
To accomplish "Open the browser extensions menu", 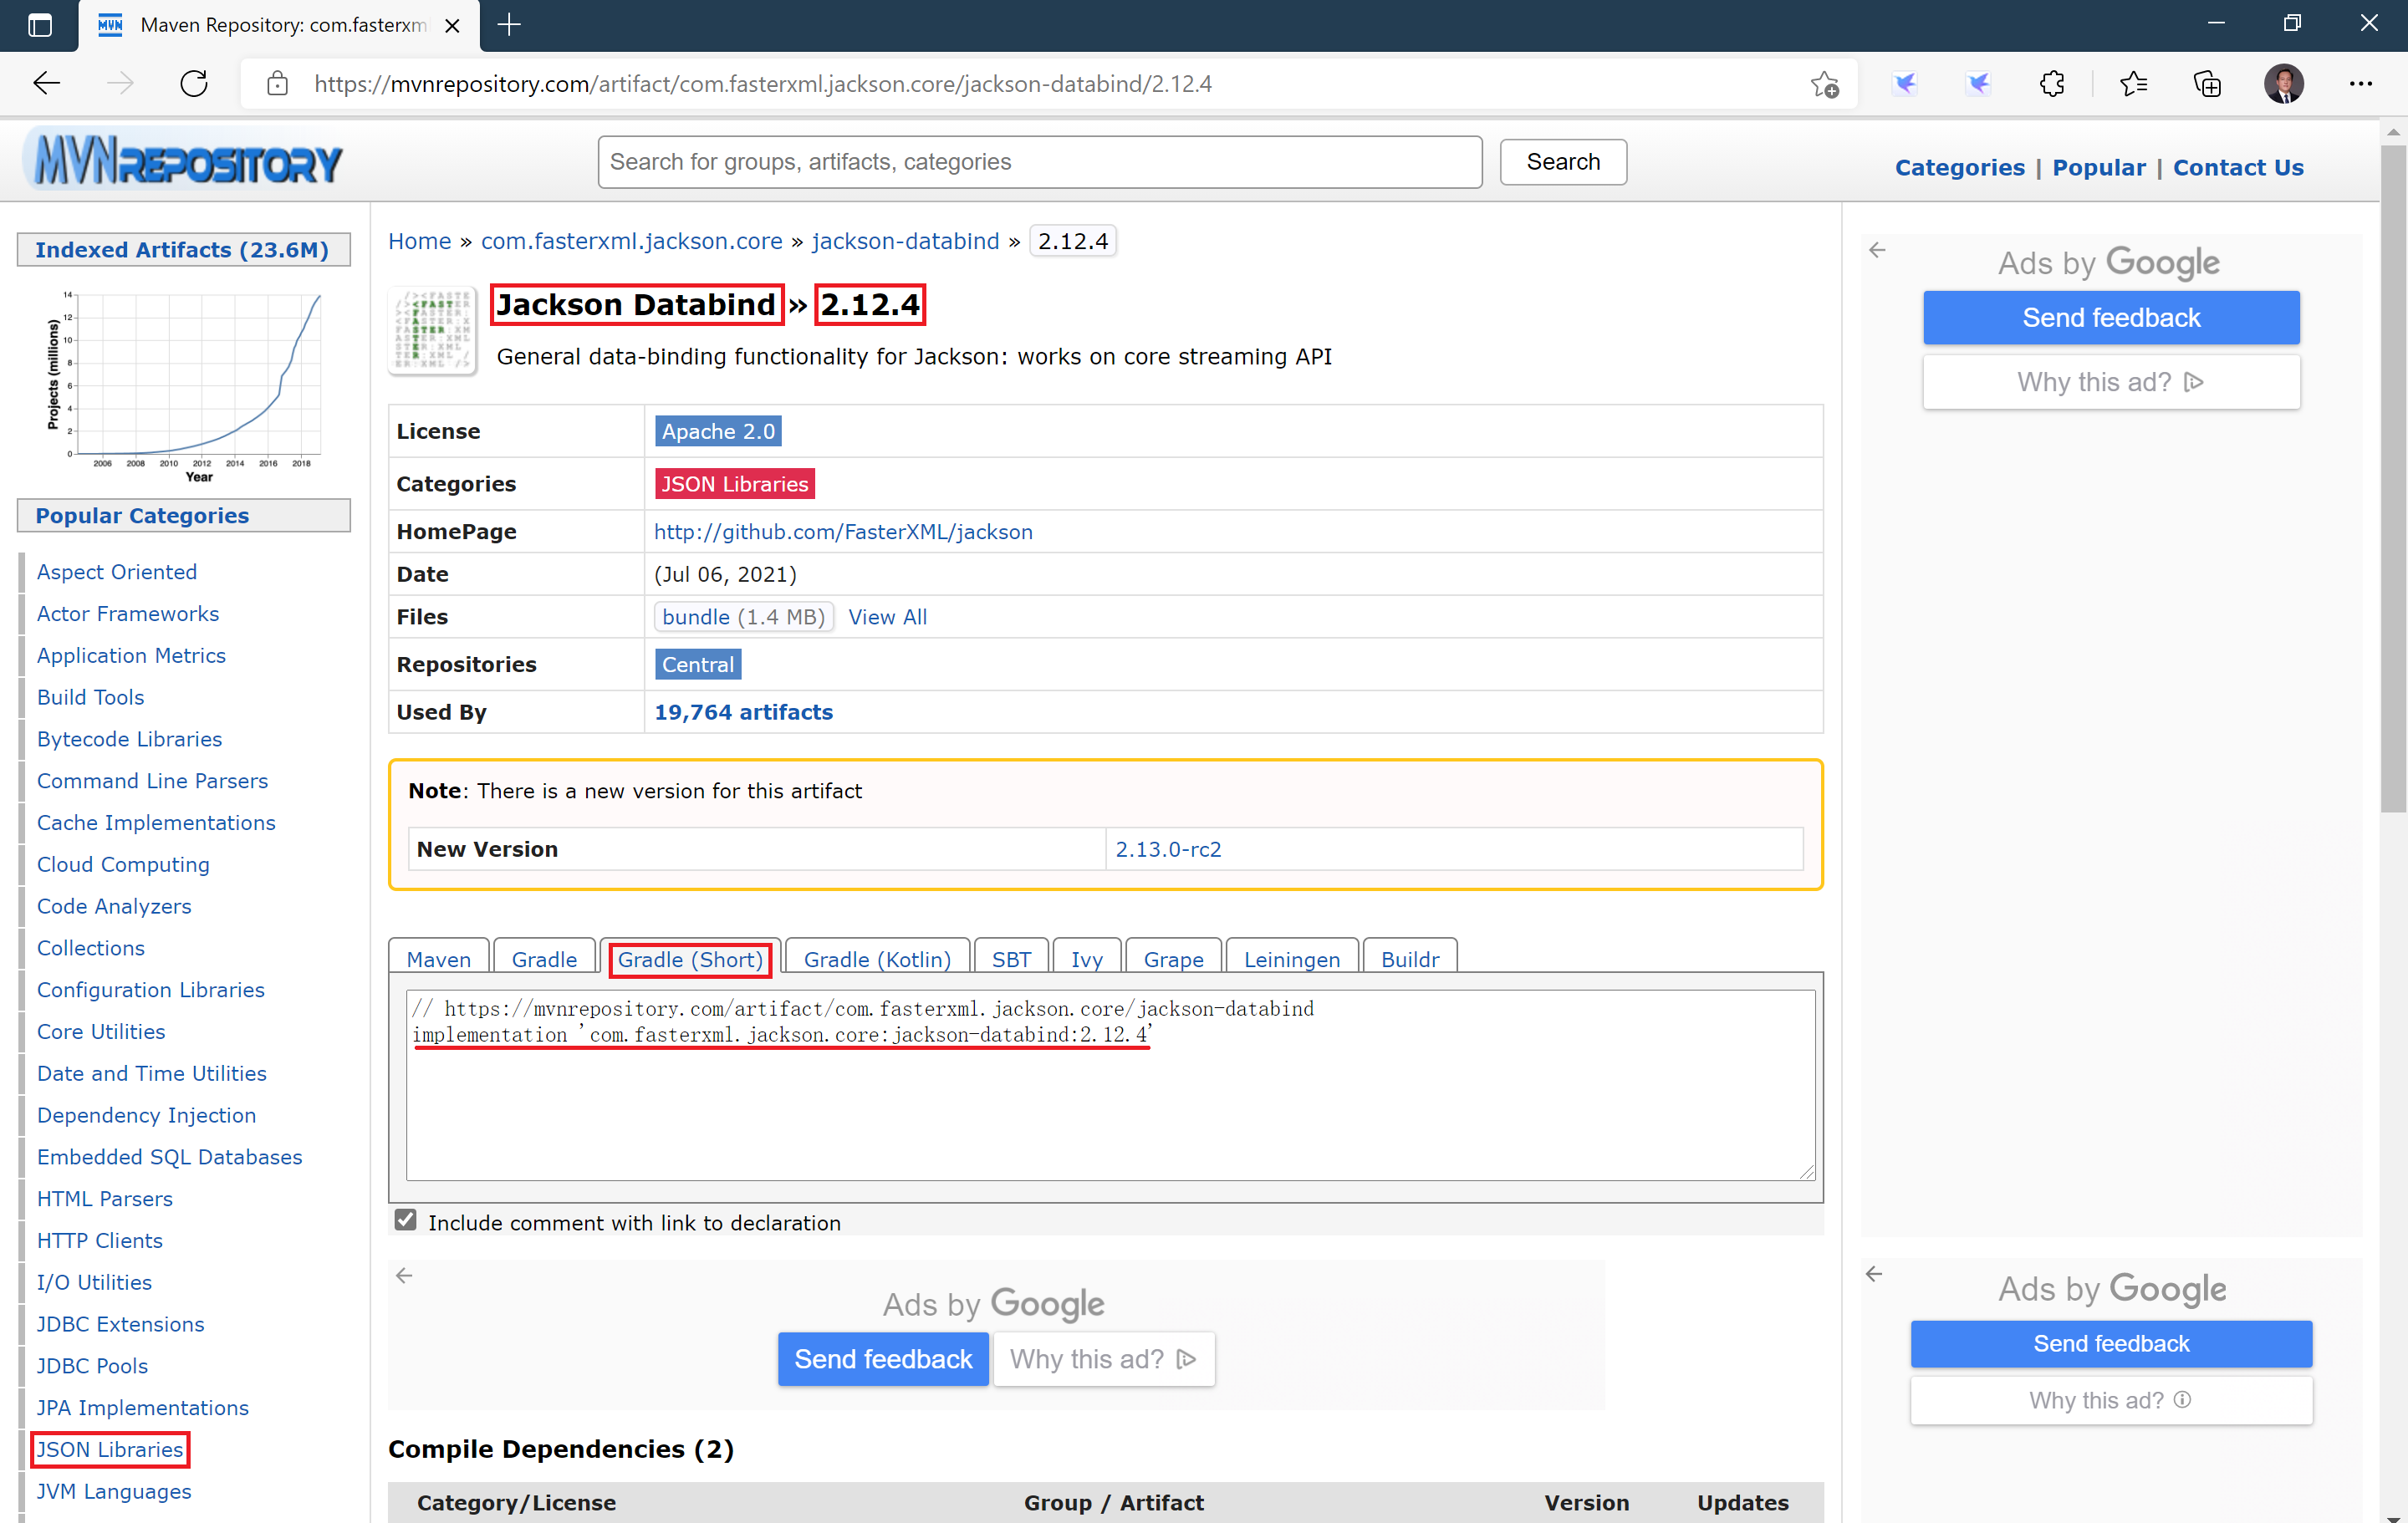I will [2052, 84].
